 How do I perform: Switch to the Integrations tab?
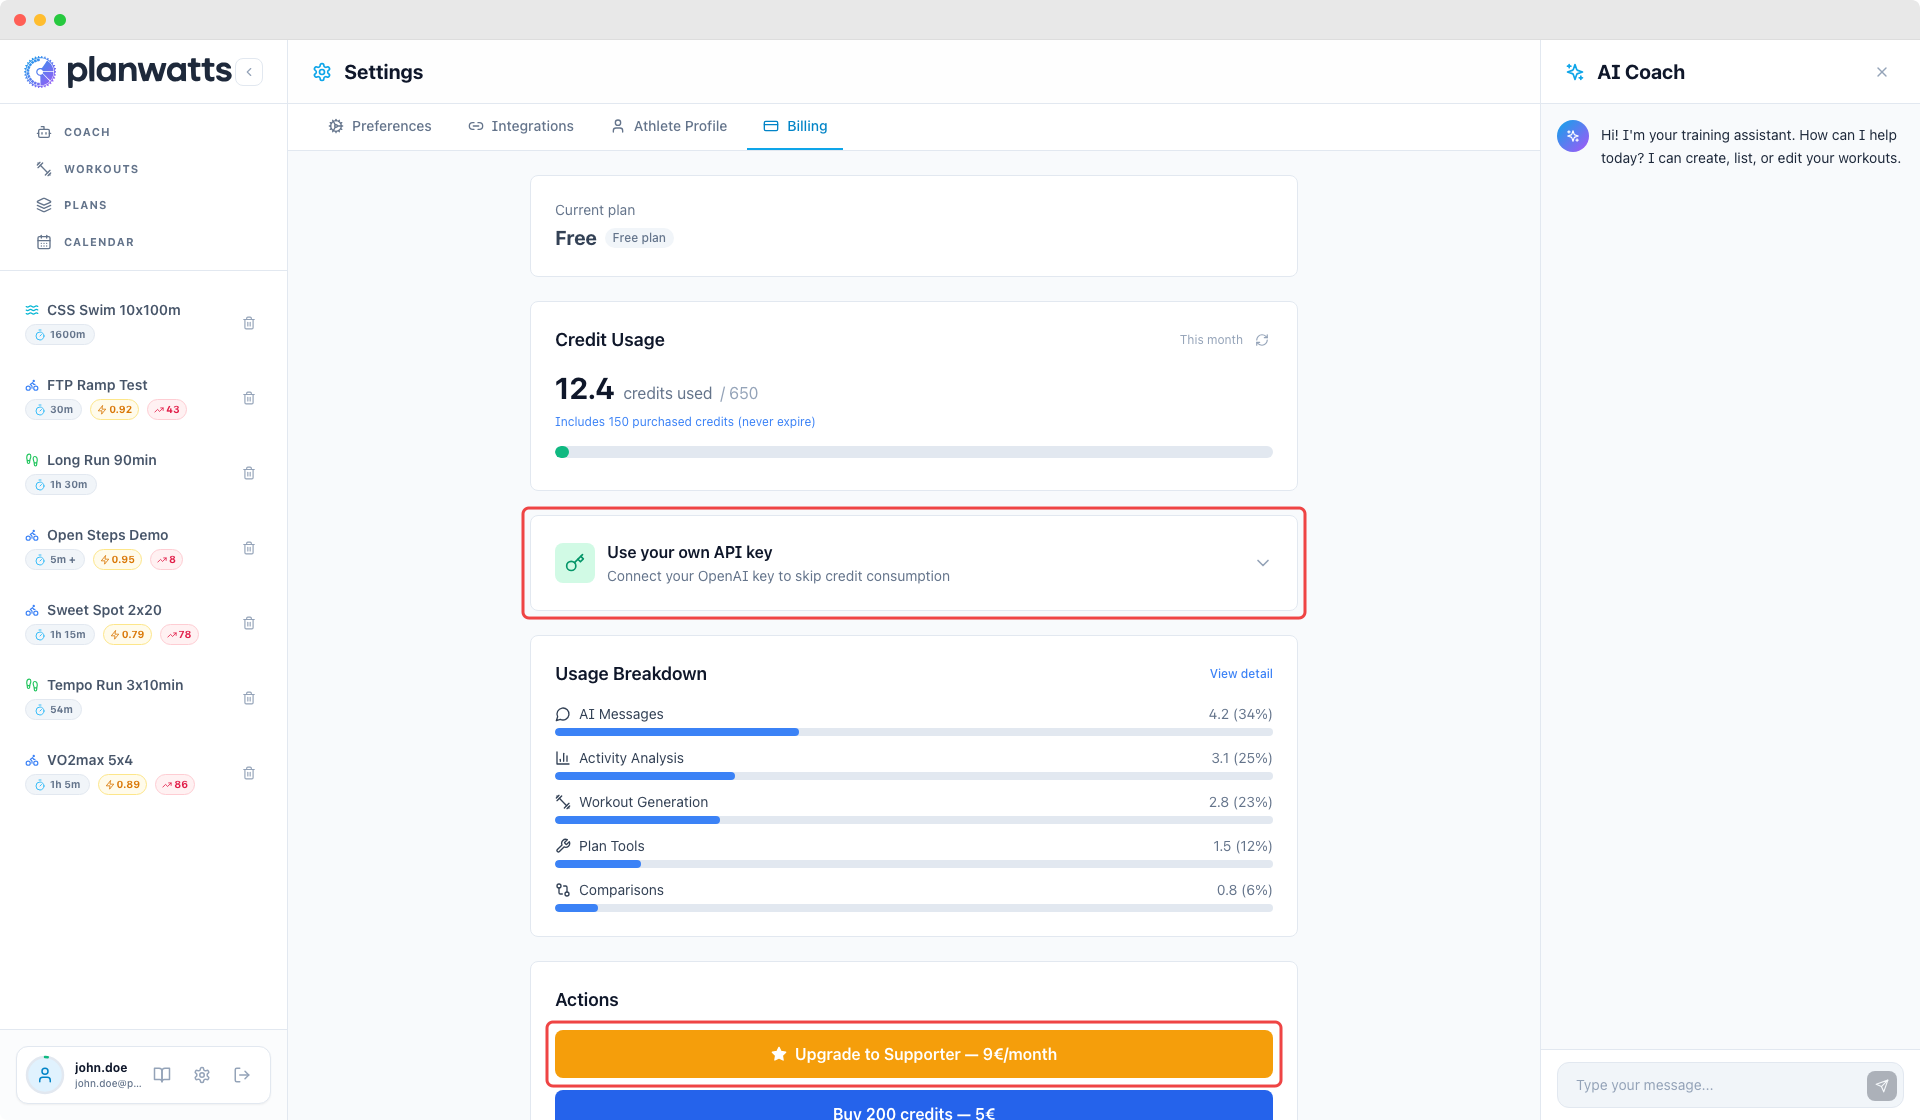point(521,126)
